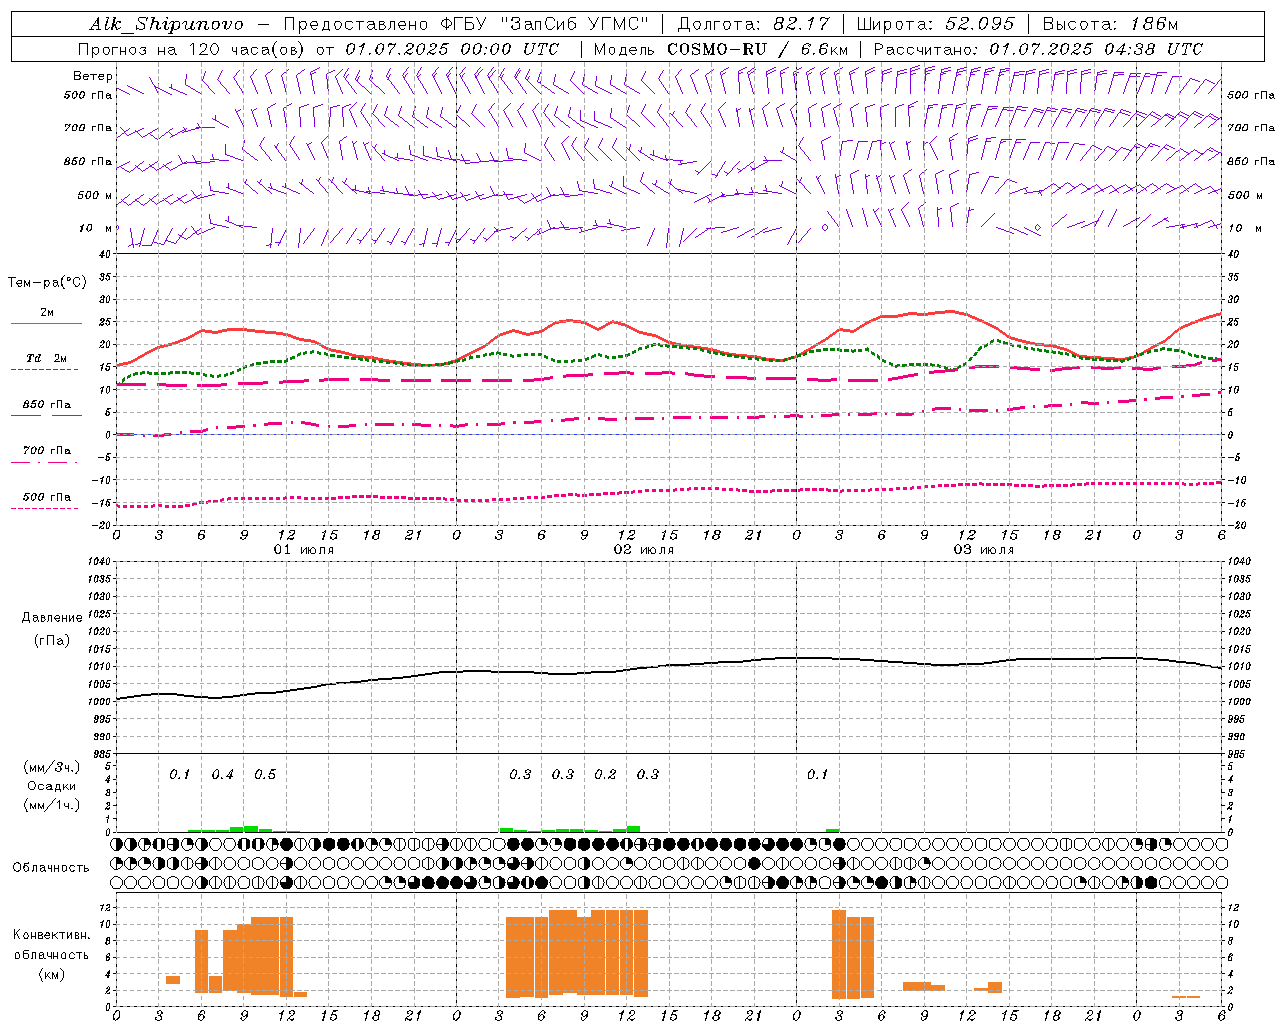Click the dotted 500 гПа temperature legend line

point(44,508)
